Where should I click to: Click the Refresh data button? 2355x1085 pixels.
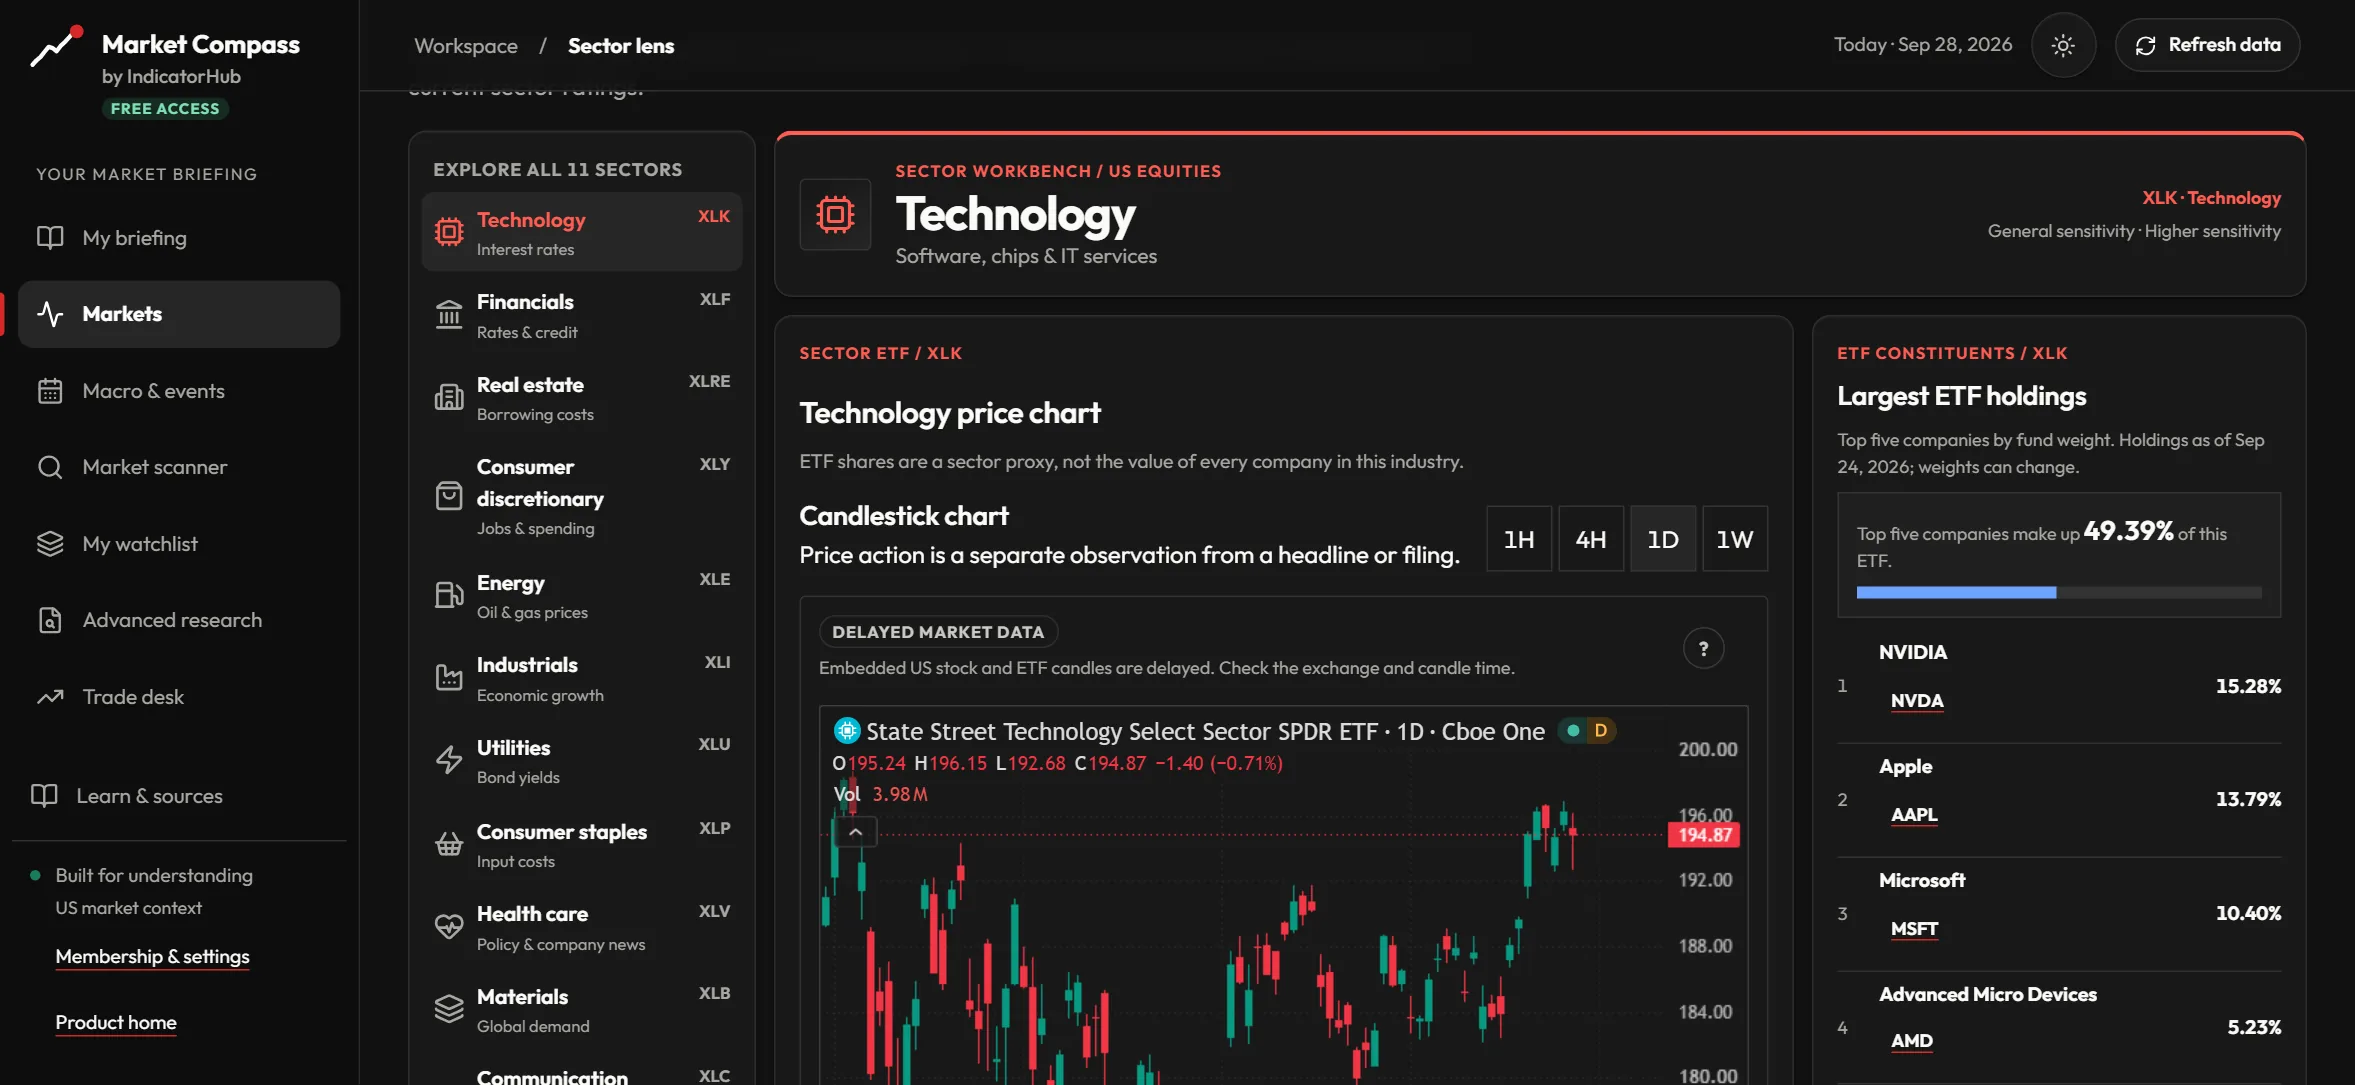[x=2207, y=45]
